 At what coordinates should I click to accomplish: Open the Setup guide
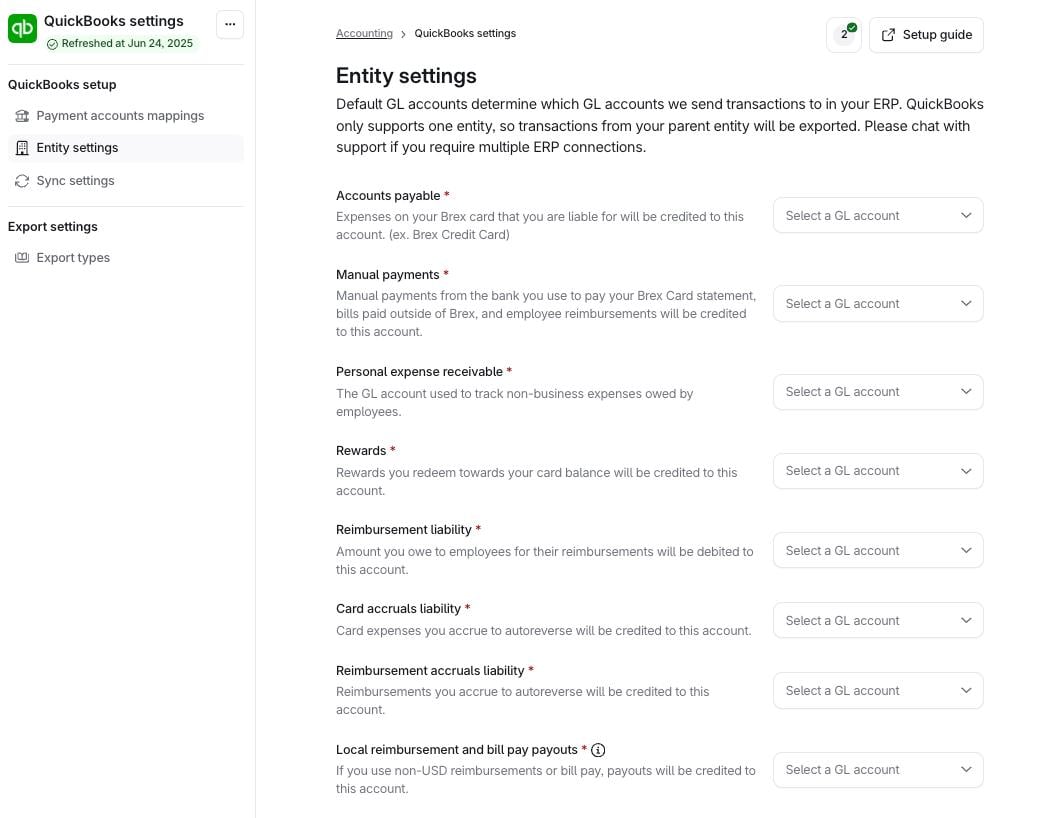[x=926, y=35]
